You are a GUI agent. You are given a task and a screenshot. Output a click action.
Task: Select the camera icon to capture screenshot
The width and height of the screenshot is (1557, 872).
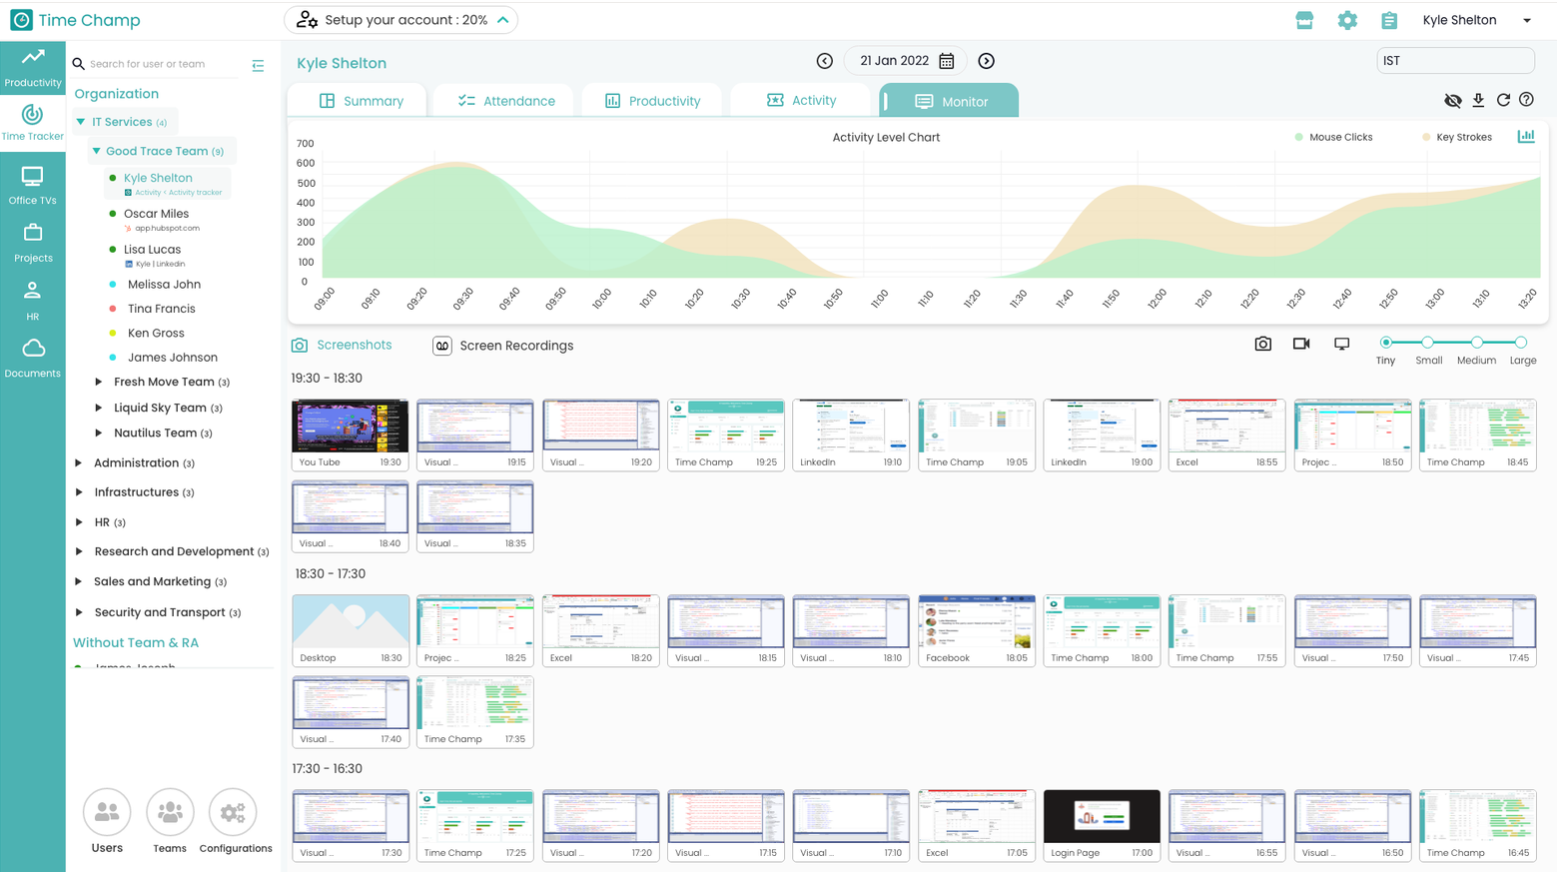pos(1262,343)
